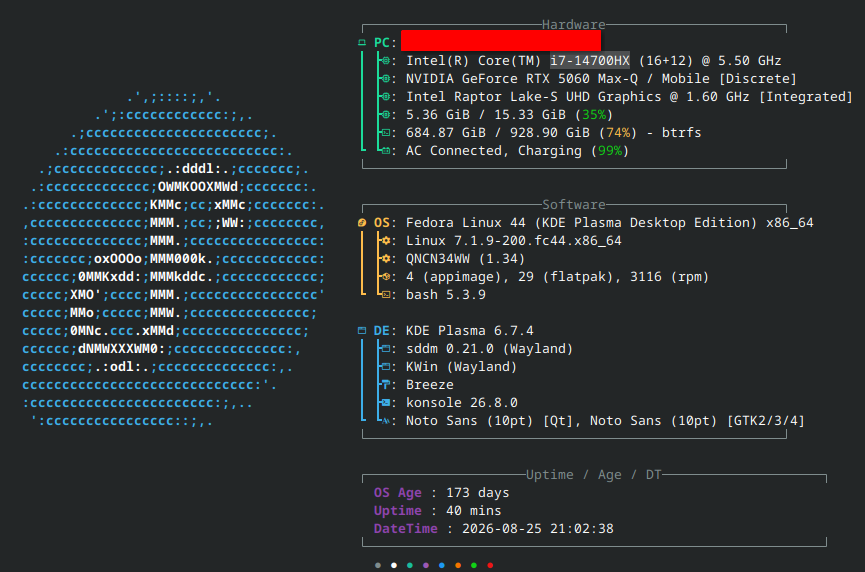Click the KWin (Wayland) text
Image resolution: width=865 pixels, height=572 pixels.
click(x=462, y=367)
